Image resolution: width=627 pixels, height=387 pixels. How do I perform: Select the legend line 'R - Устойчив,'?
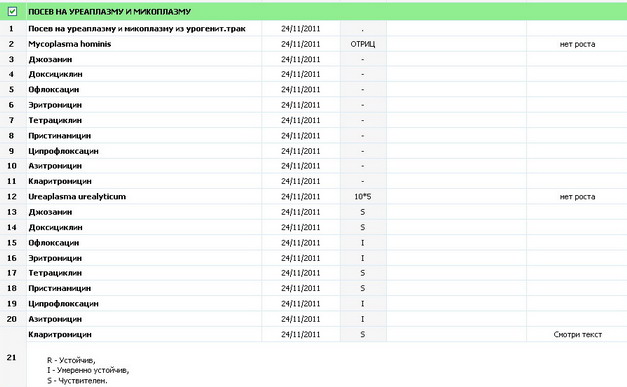[x=71, y=360]
